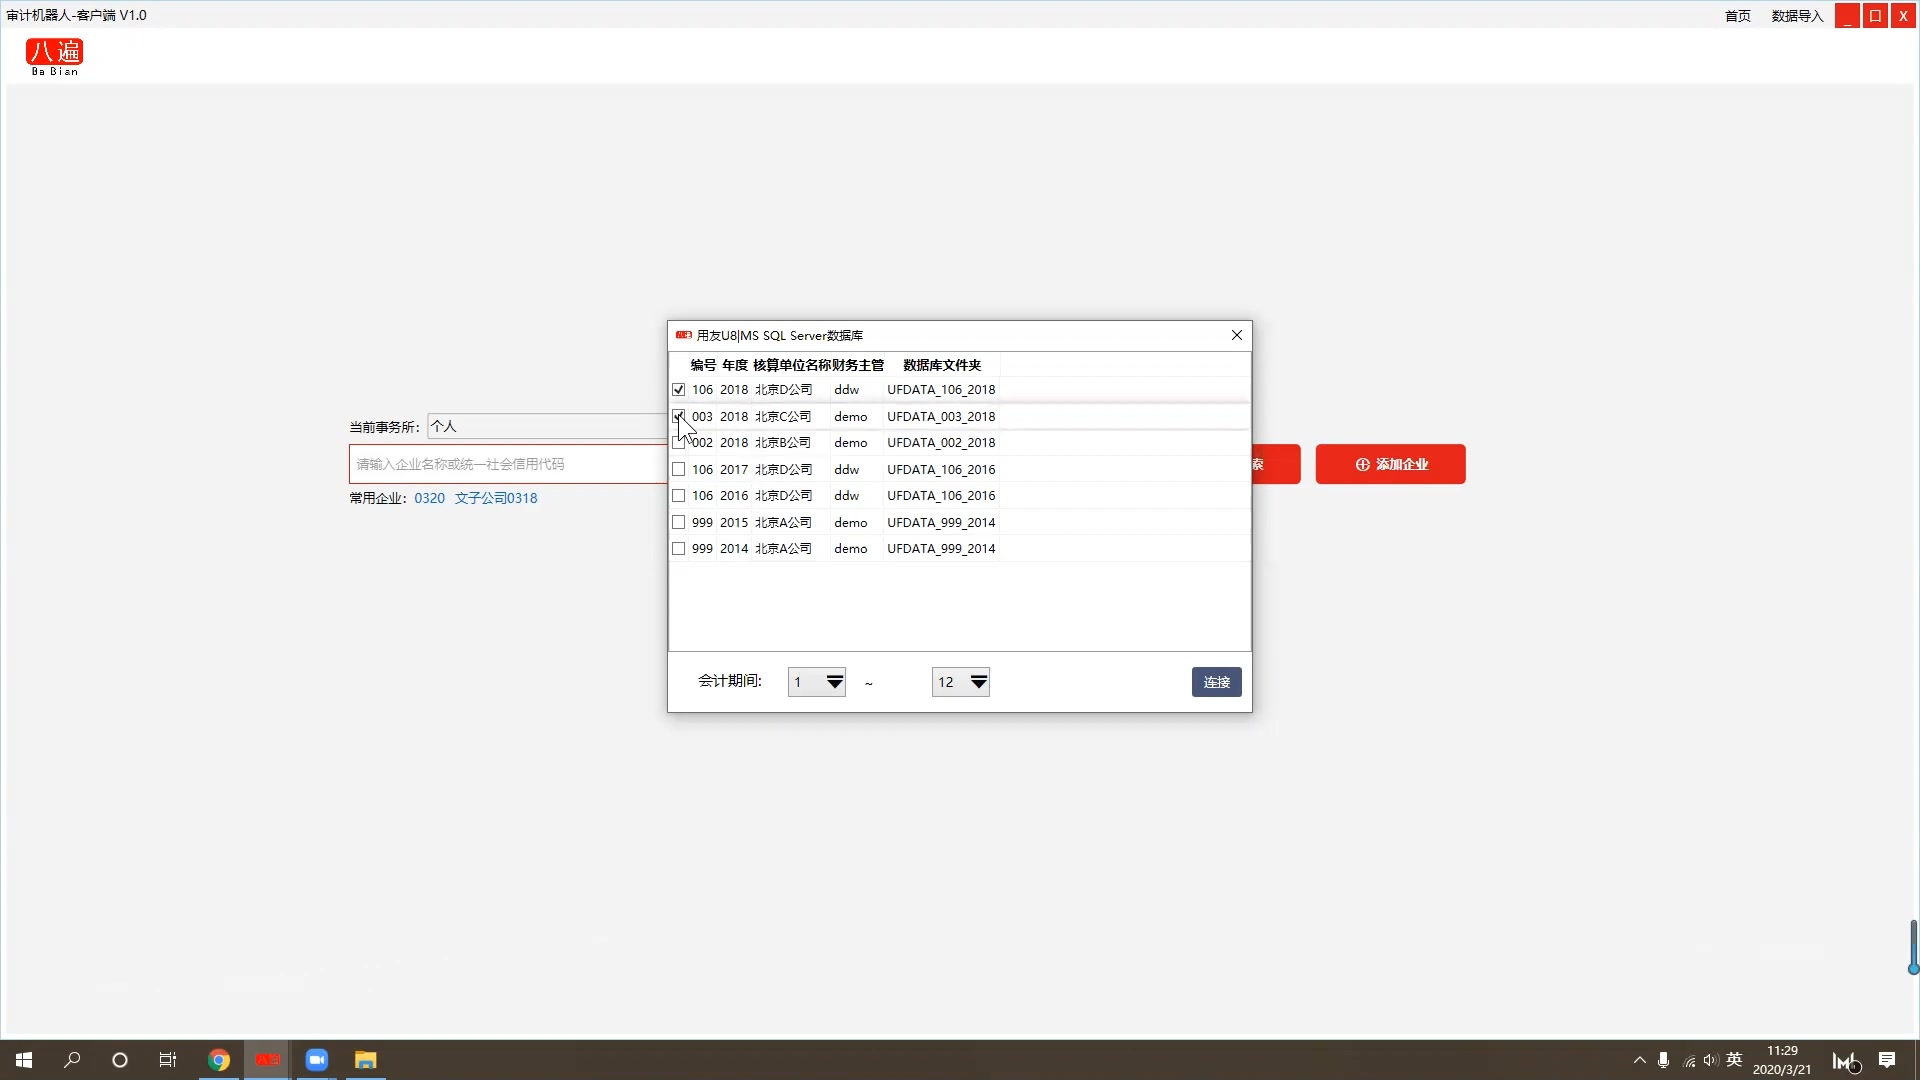The width and height of the screenshot is (1920, 1080).
Task: Click the tray icon left of notifications
Action: [x=1846, y=1062]
